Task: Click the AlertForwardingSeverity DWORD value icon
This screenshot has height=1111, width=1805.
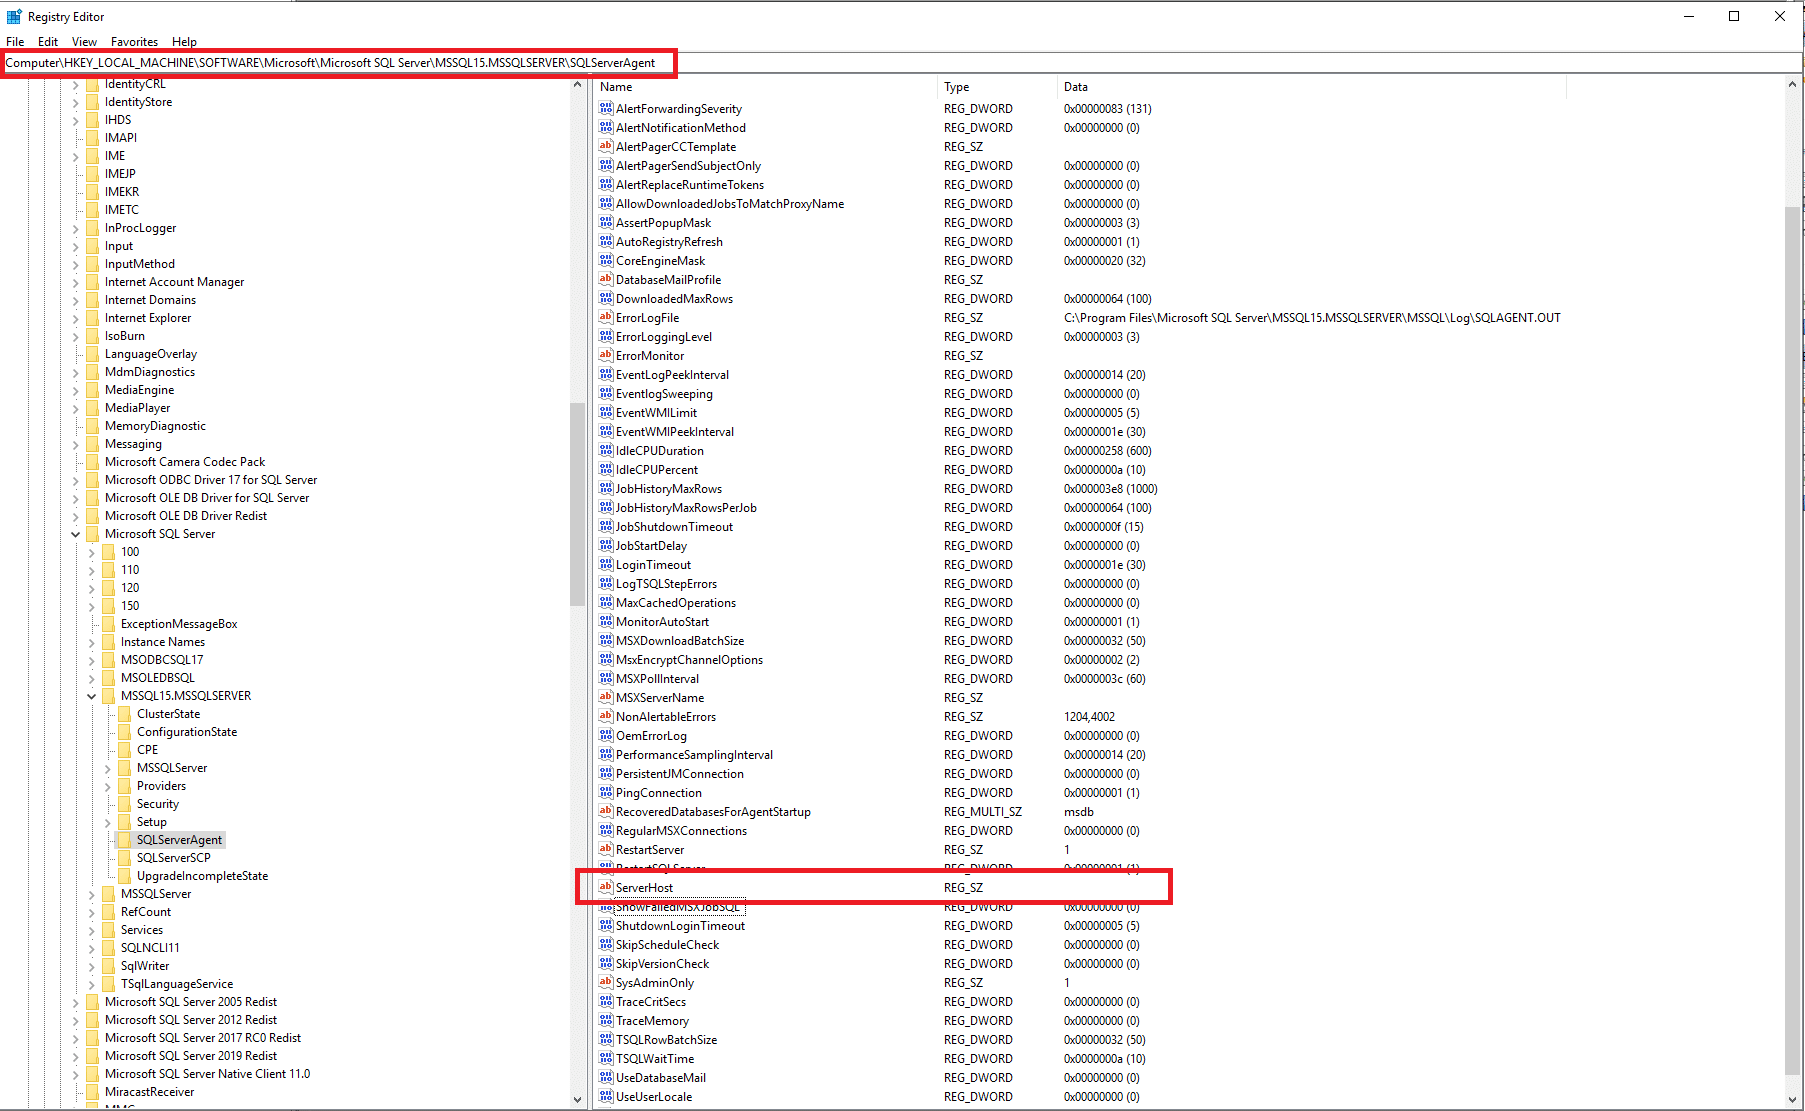Action: tap(605, 109)
